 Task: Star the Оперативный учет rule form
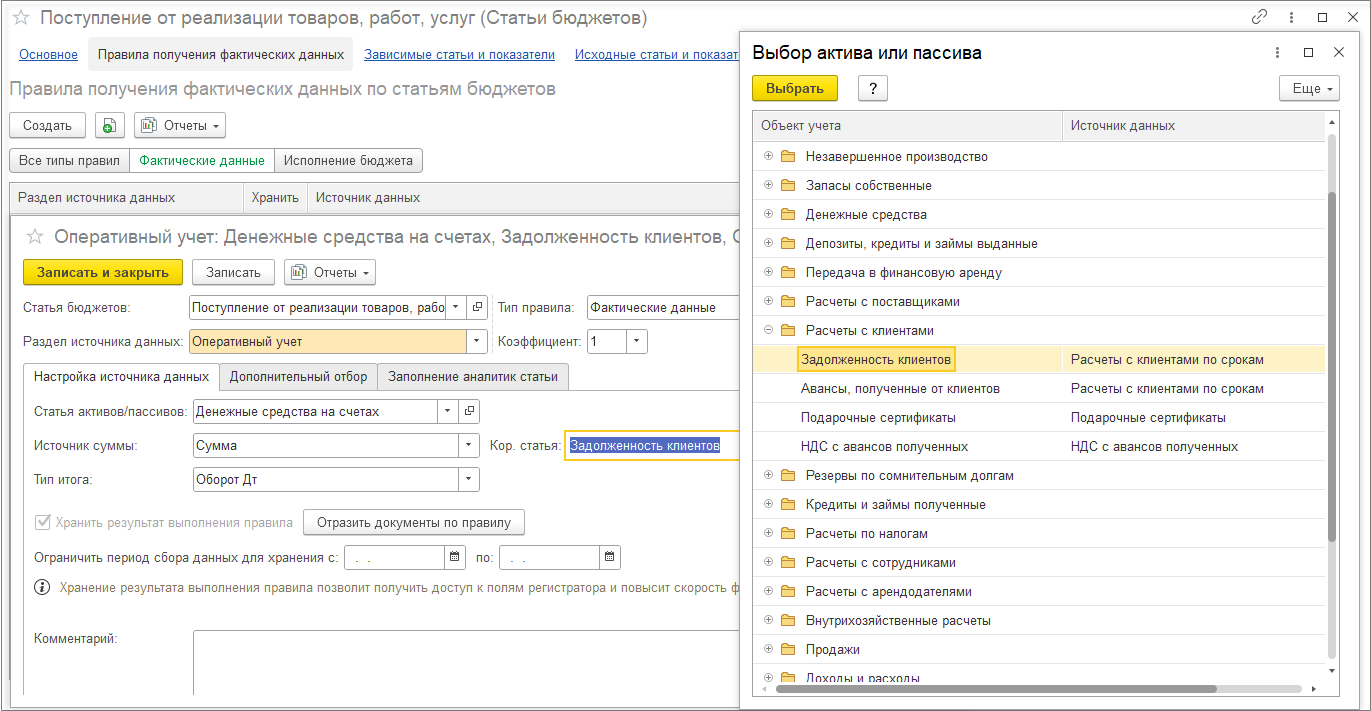[x=35, y=237]
